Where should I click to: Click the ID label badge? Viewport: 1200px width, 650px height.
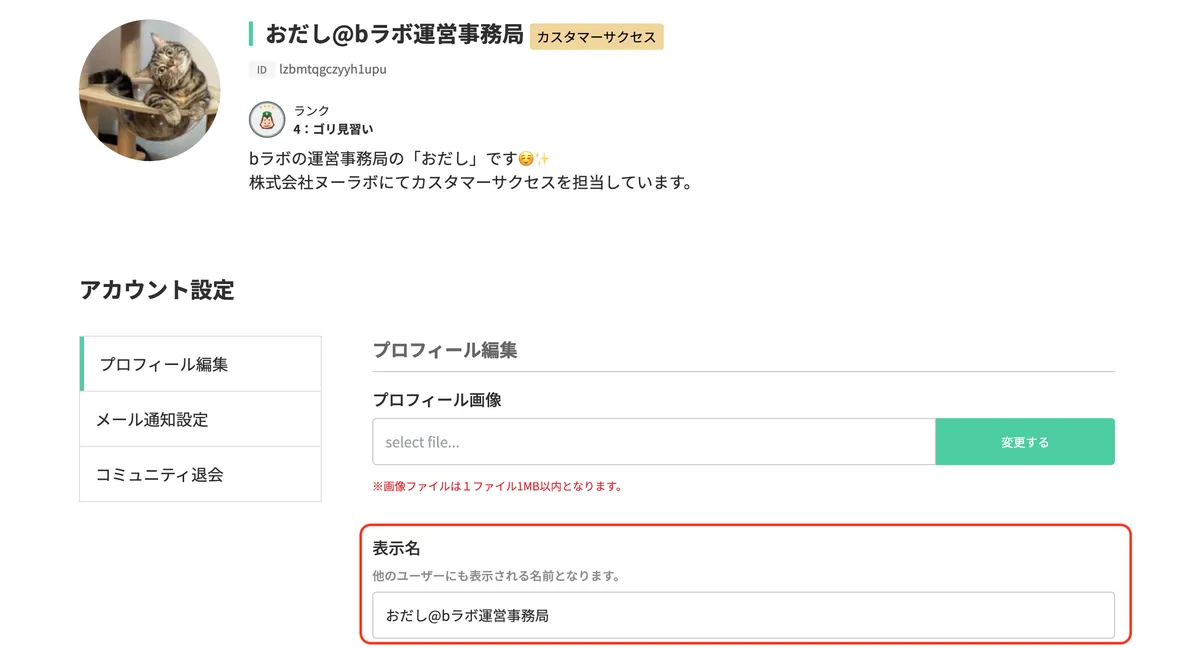[x=262, y=70]
